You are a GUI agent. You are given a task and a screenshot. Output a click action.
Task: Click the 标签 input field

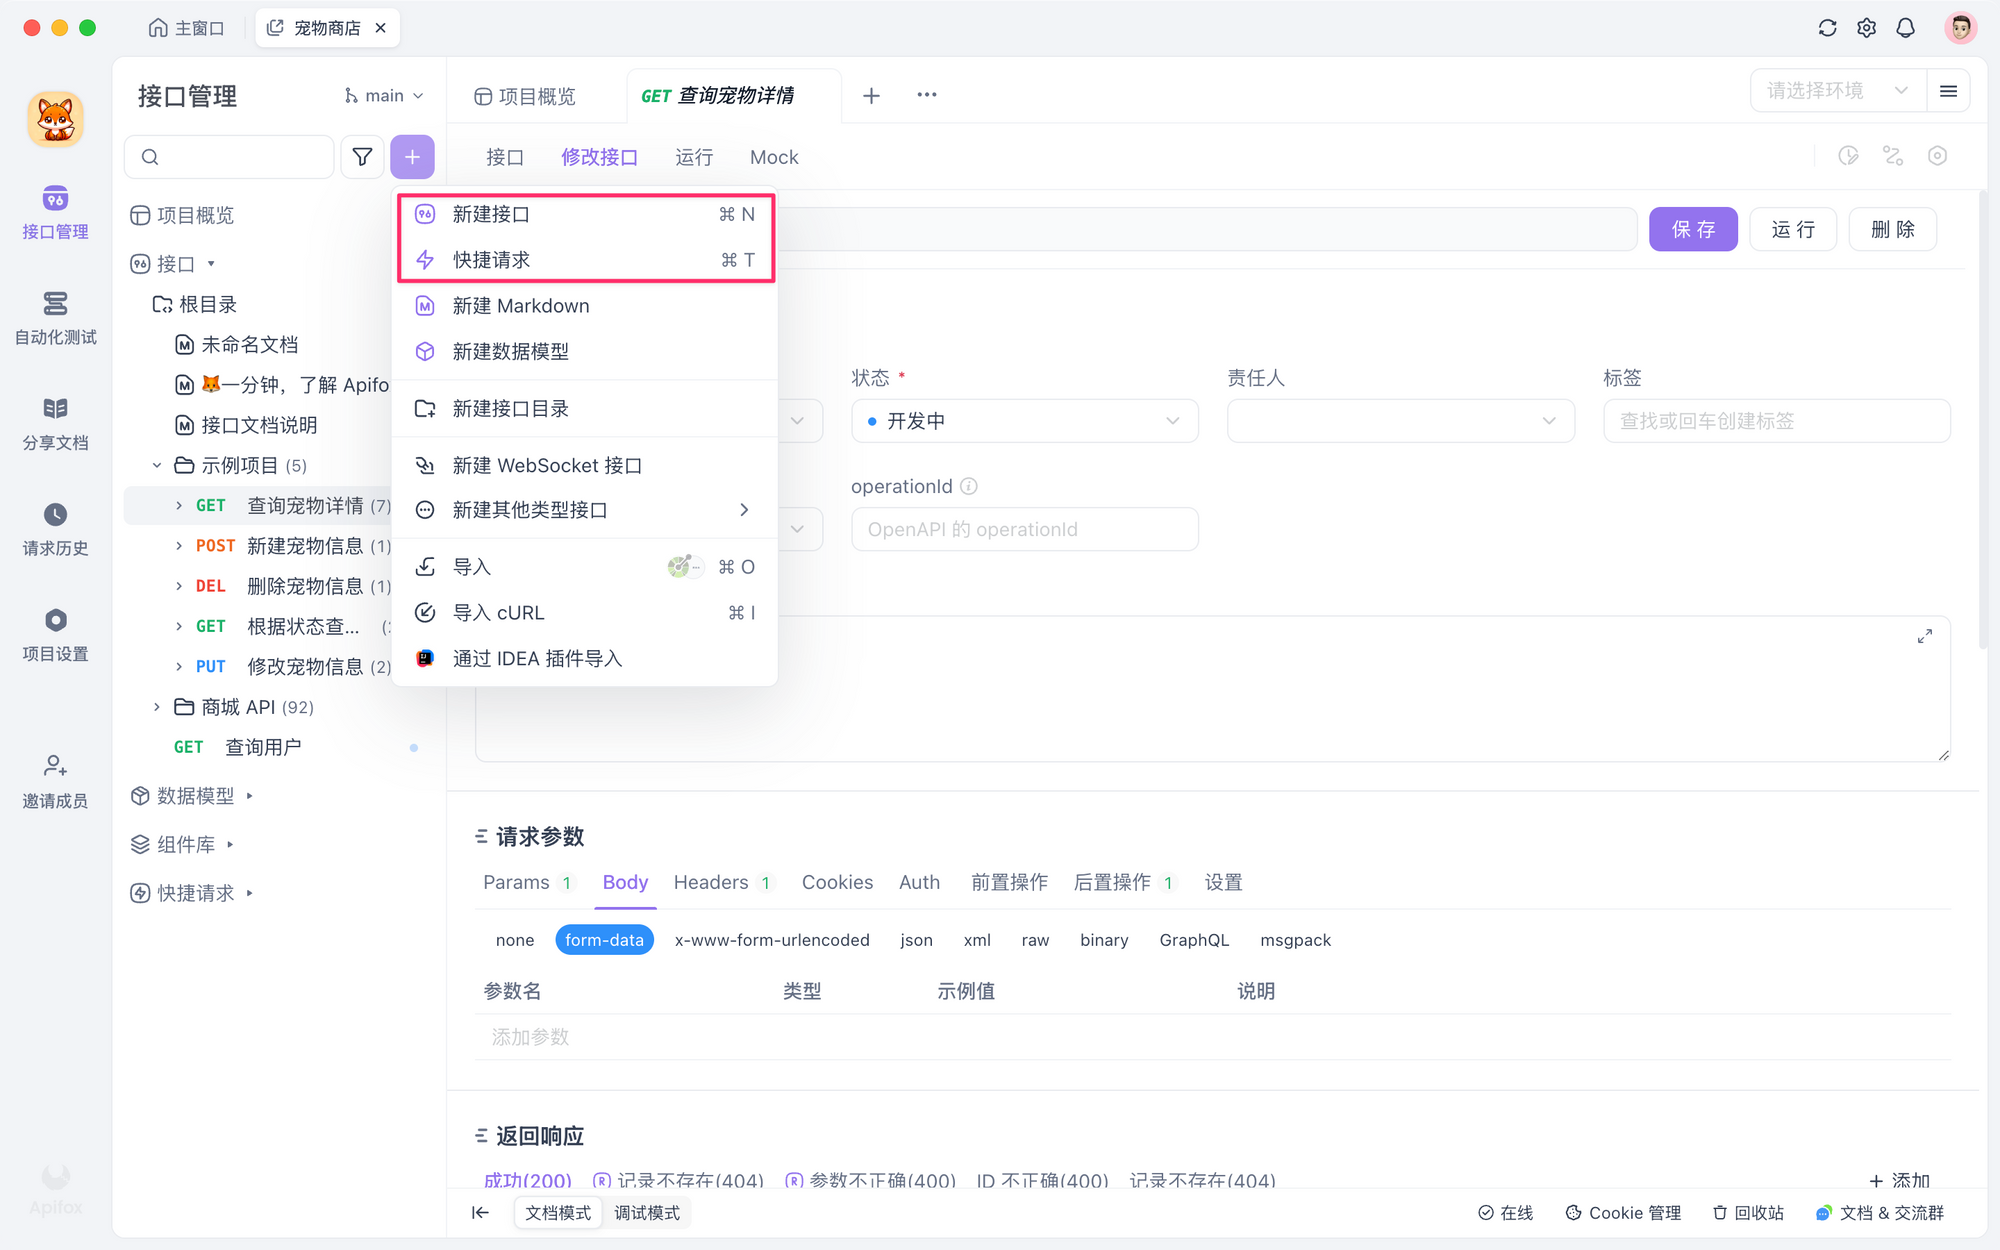click(1777, 421)
